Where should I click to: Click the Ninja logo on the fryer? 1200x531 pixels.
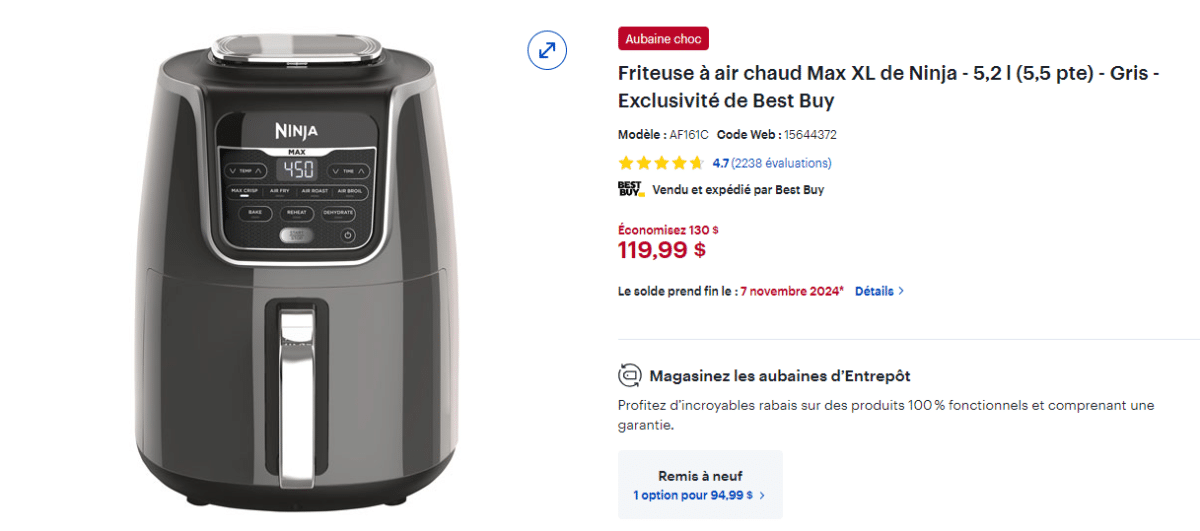point(296,131)
